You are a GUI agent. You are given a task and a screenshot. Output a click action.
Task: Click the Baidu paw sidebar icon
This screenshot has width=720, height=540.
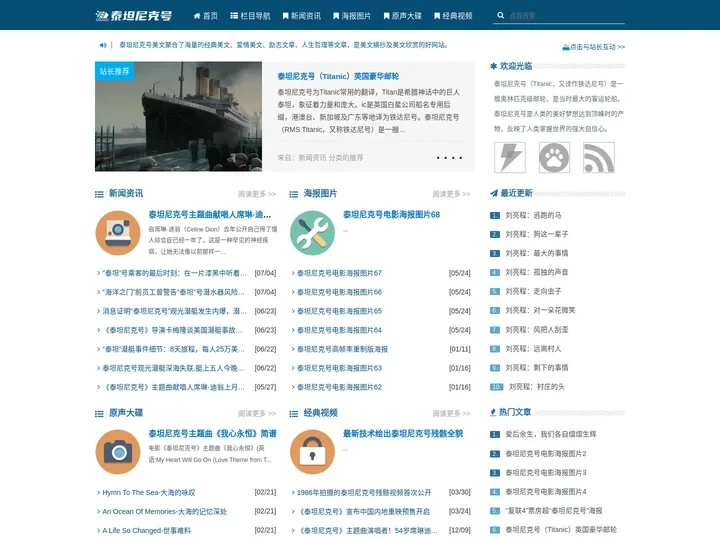coord(554,158)
